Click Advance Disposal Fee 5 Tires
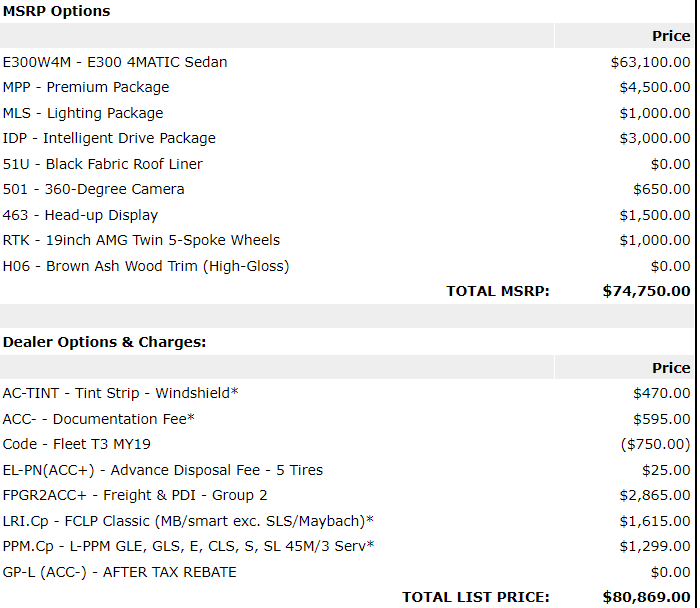This screenshot has width=700, height=608. pyautogui.click(x=347, y=470)
